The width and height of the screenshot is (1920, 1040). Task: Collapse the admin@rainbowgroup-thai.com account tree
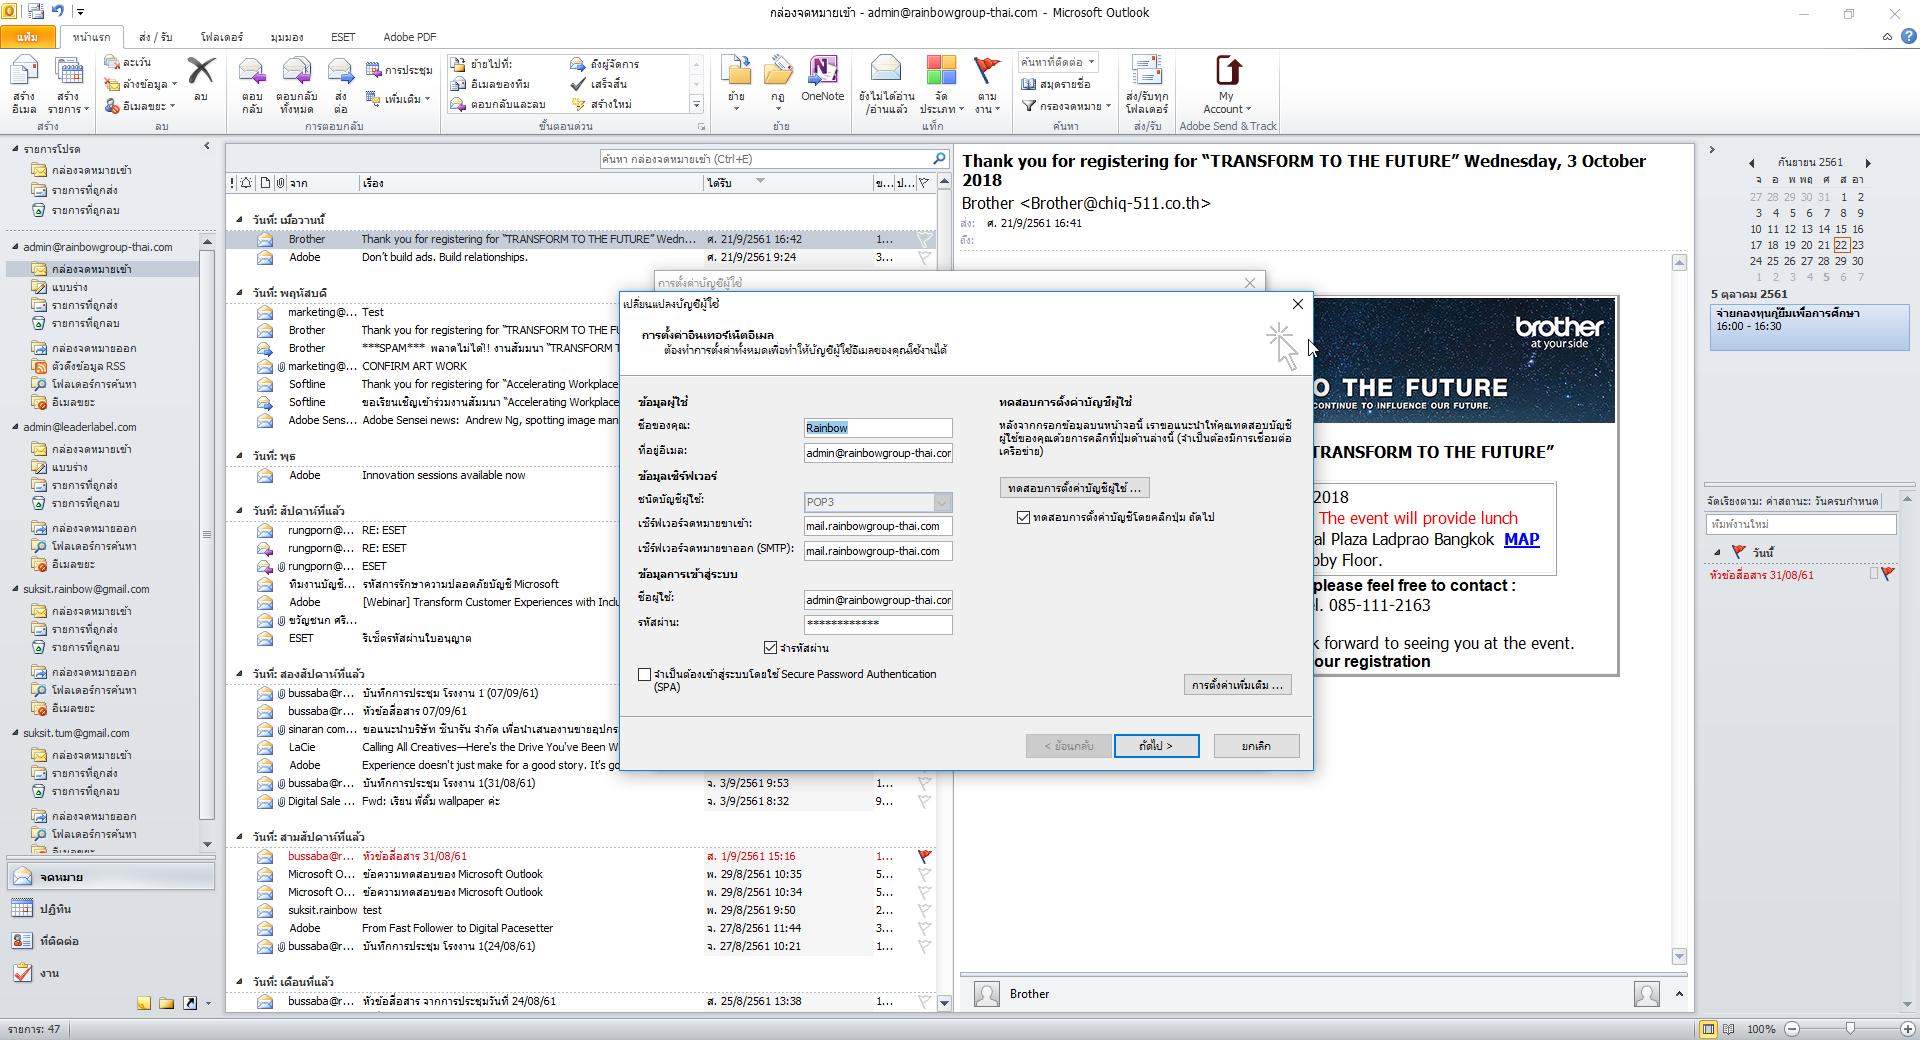15,247
